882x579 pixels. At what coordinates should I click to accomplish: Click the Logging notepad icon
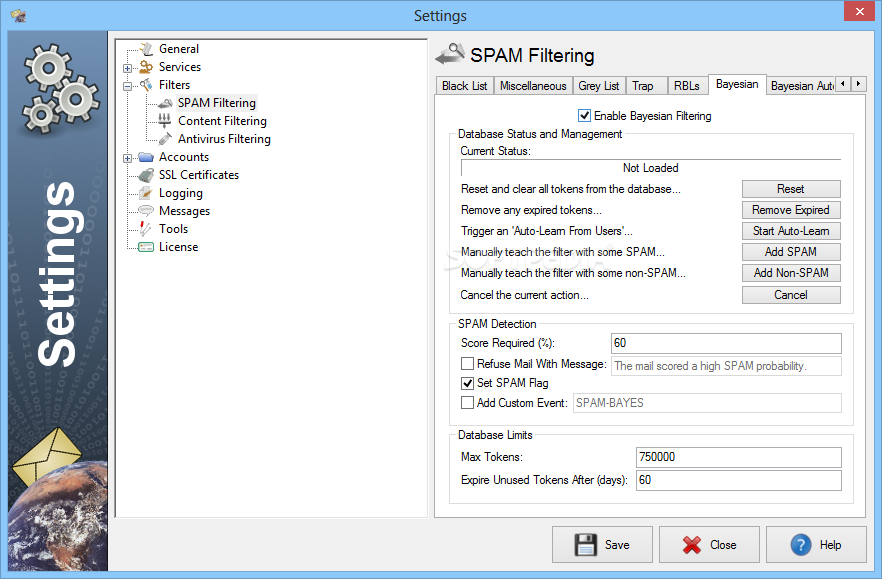(x=146, y=193)
